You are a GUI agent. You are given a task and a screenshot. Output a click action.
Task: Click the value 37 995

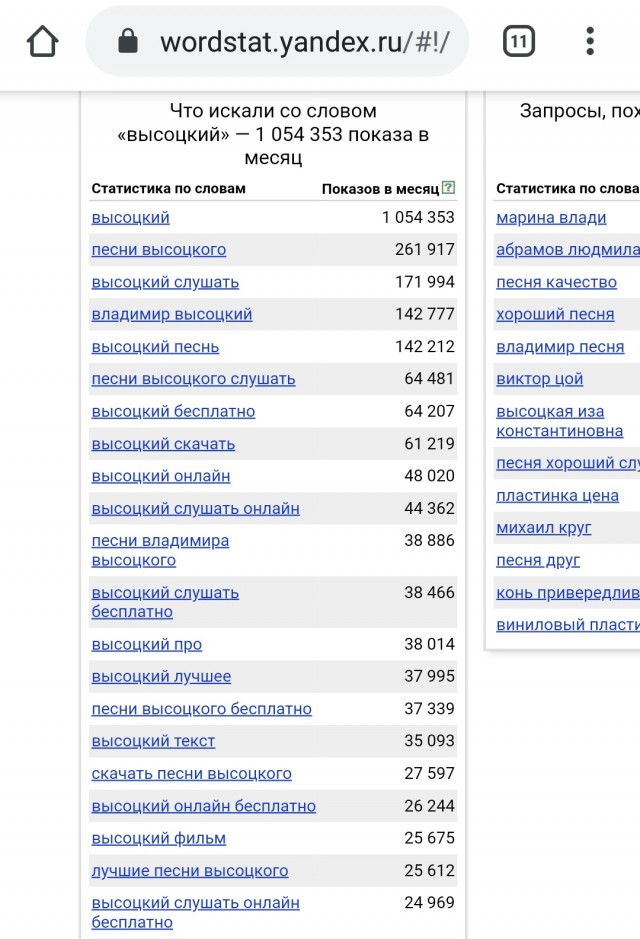429,677
